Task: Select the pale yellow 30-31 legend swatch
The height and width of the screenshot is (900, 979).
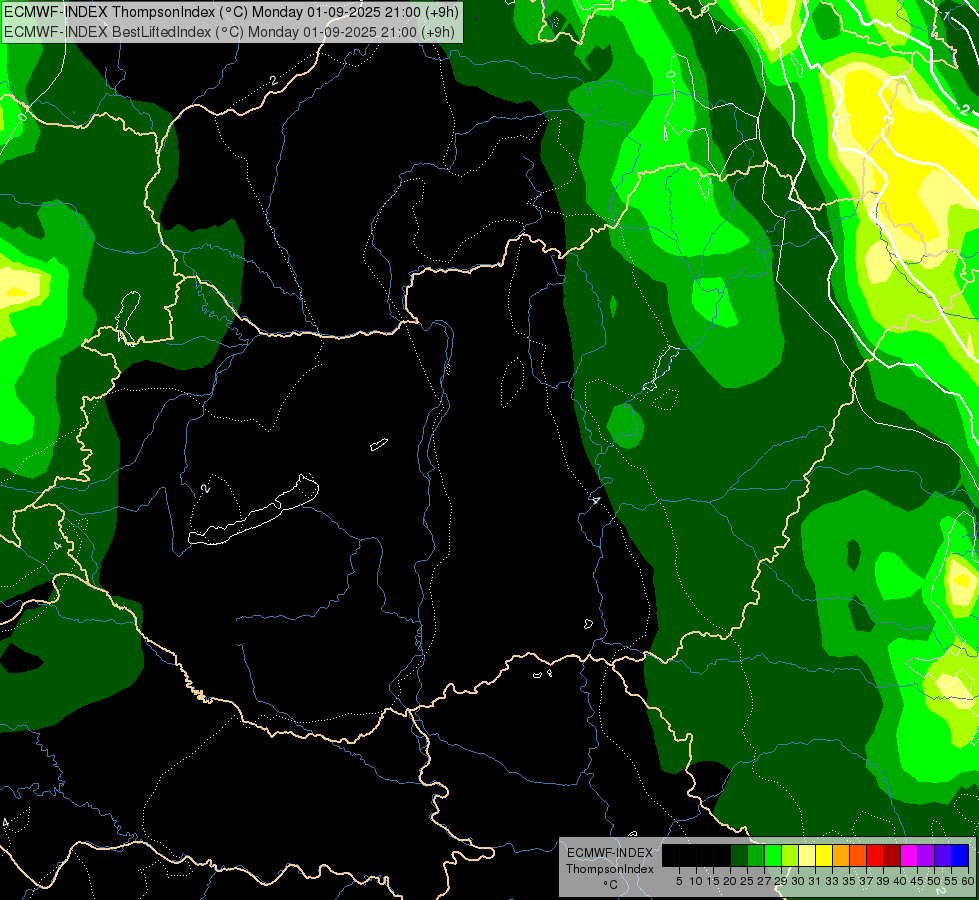Action: [807, 855]
